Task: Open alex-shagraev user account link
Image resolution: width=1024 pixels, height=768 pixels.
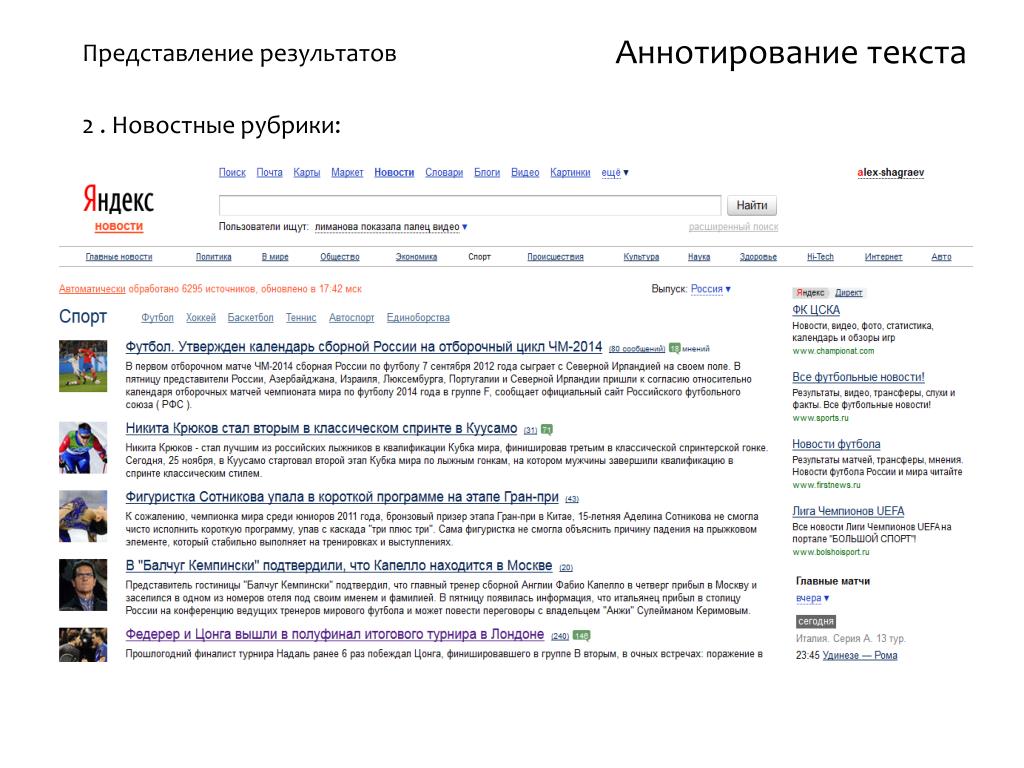Action: (891, 172)
